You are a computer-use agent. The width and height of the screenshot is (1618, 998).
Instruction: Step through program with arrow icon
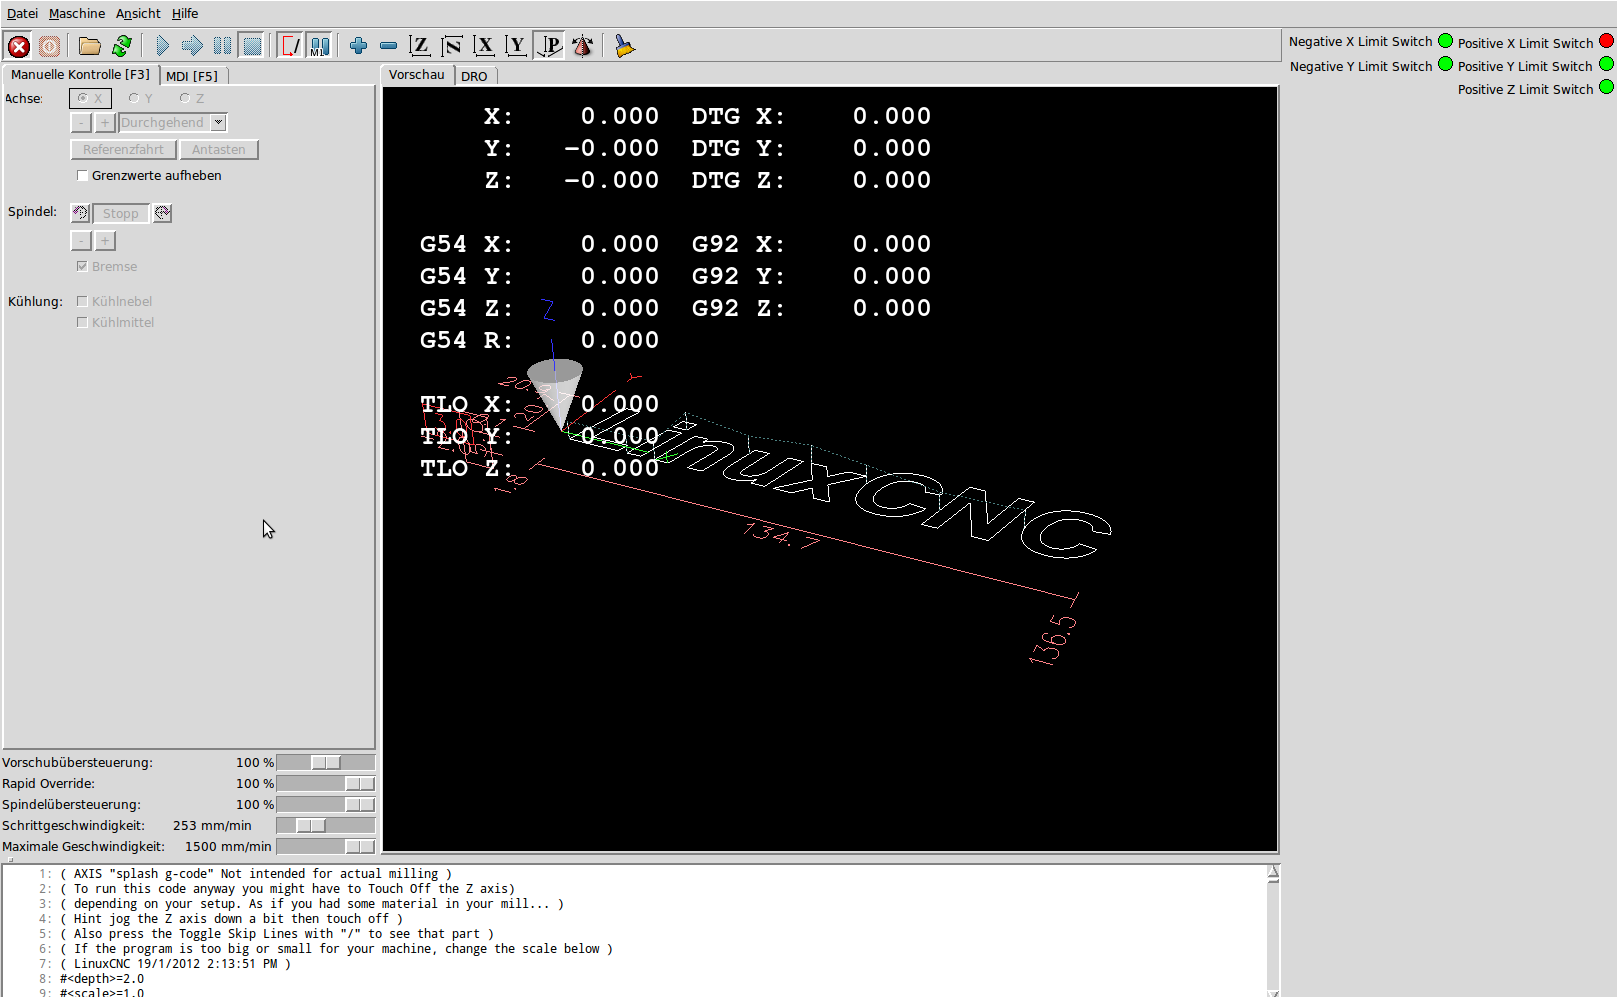(x=192, y=46)
